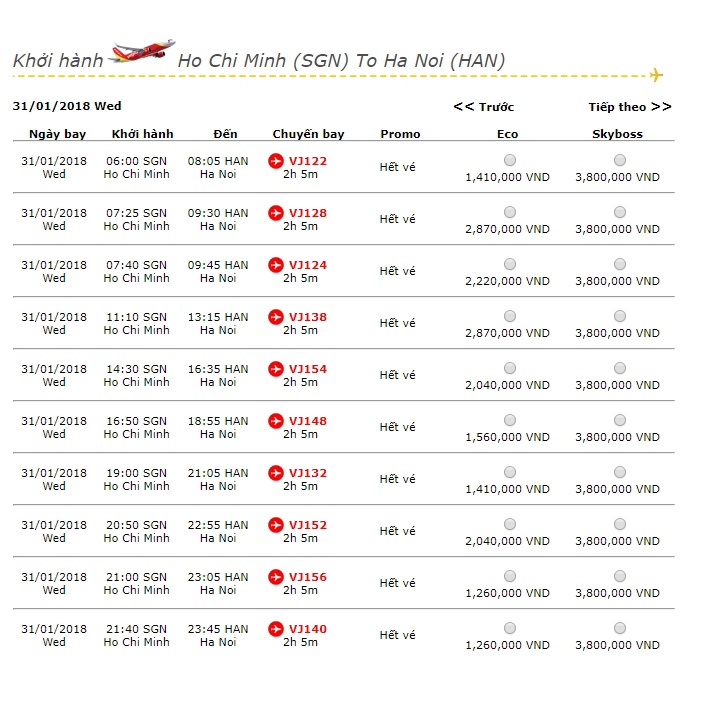Click the red plane icon beside VJ132
Screen dimensions: 701x702
pos(276,473)
